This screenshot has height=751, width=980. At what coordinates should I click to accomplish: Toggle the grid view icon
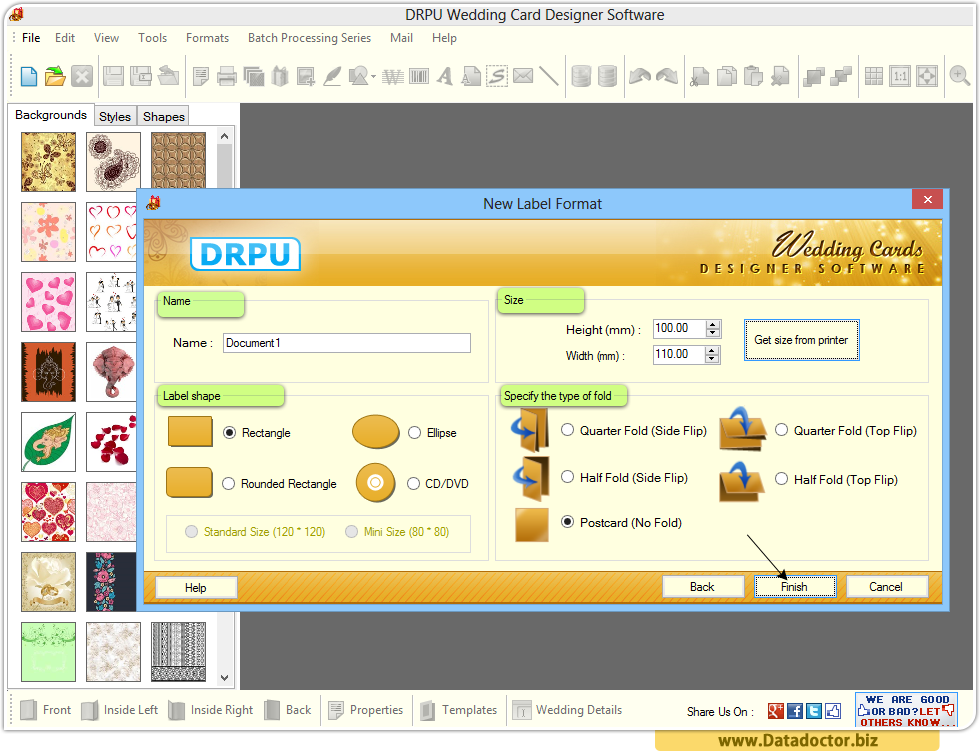pos(874,77)
